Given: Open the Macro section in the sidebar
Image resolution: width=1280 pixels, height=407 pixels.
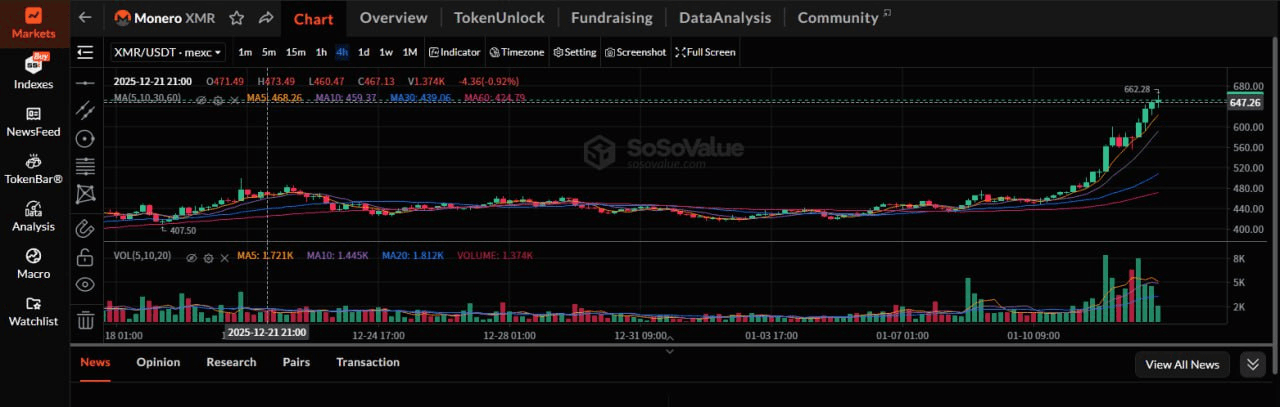Looking at the screenshot, I should (34, 263).
